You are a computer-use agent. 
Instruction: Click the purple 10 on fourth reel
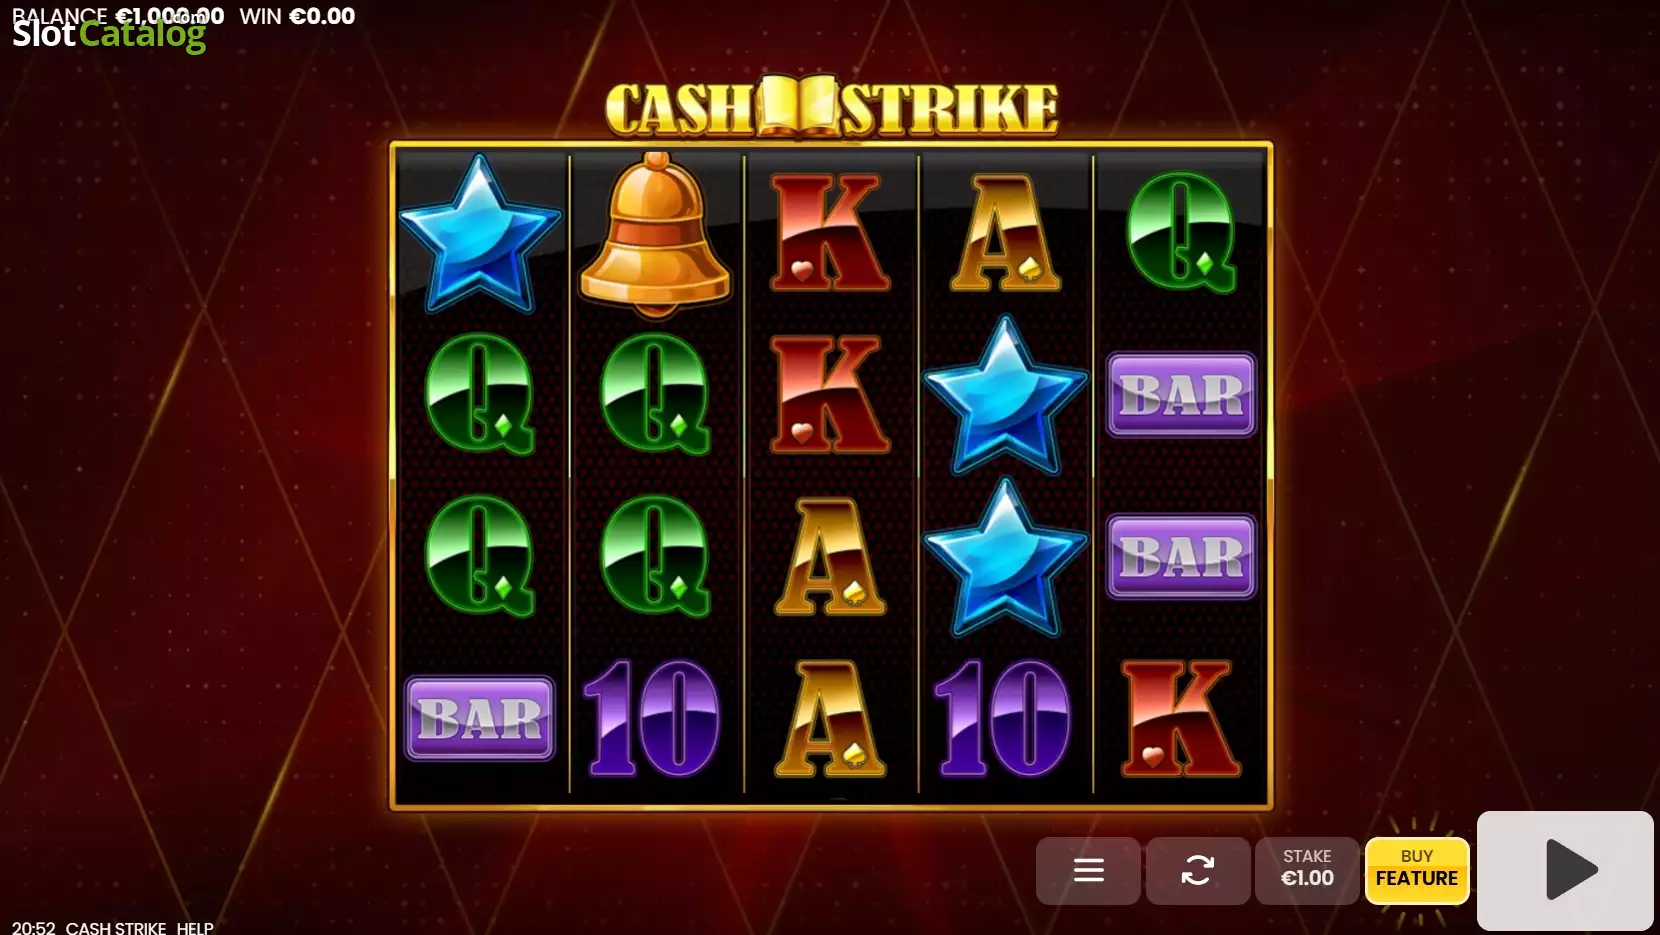1003,718
